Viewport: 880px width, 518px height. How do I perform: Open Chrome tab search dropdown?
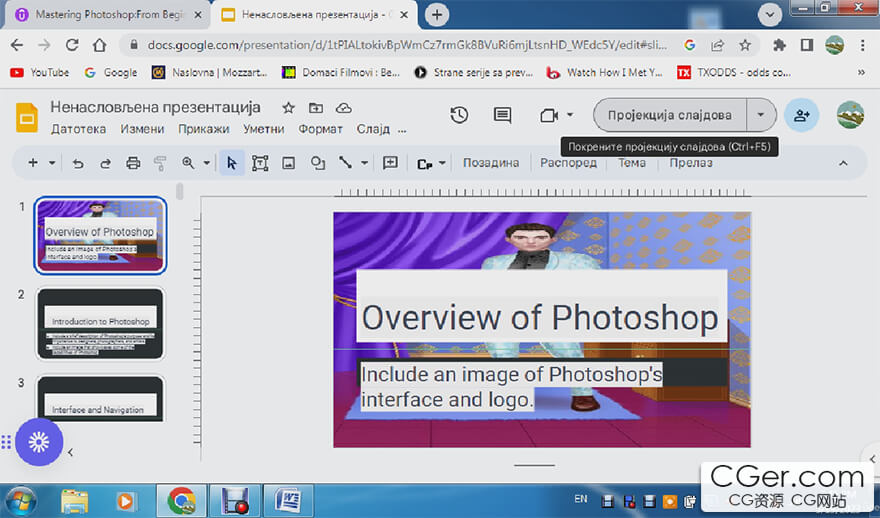tap(769, 15)
